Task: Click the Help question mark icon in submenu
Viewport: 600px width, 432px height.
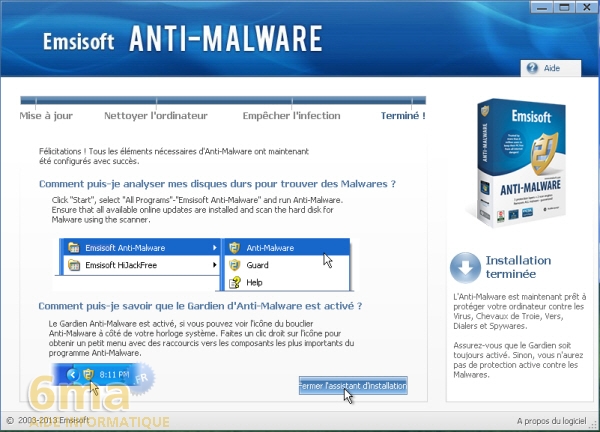Action: 235,282
